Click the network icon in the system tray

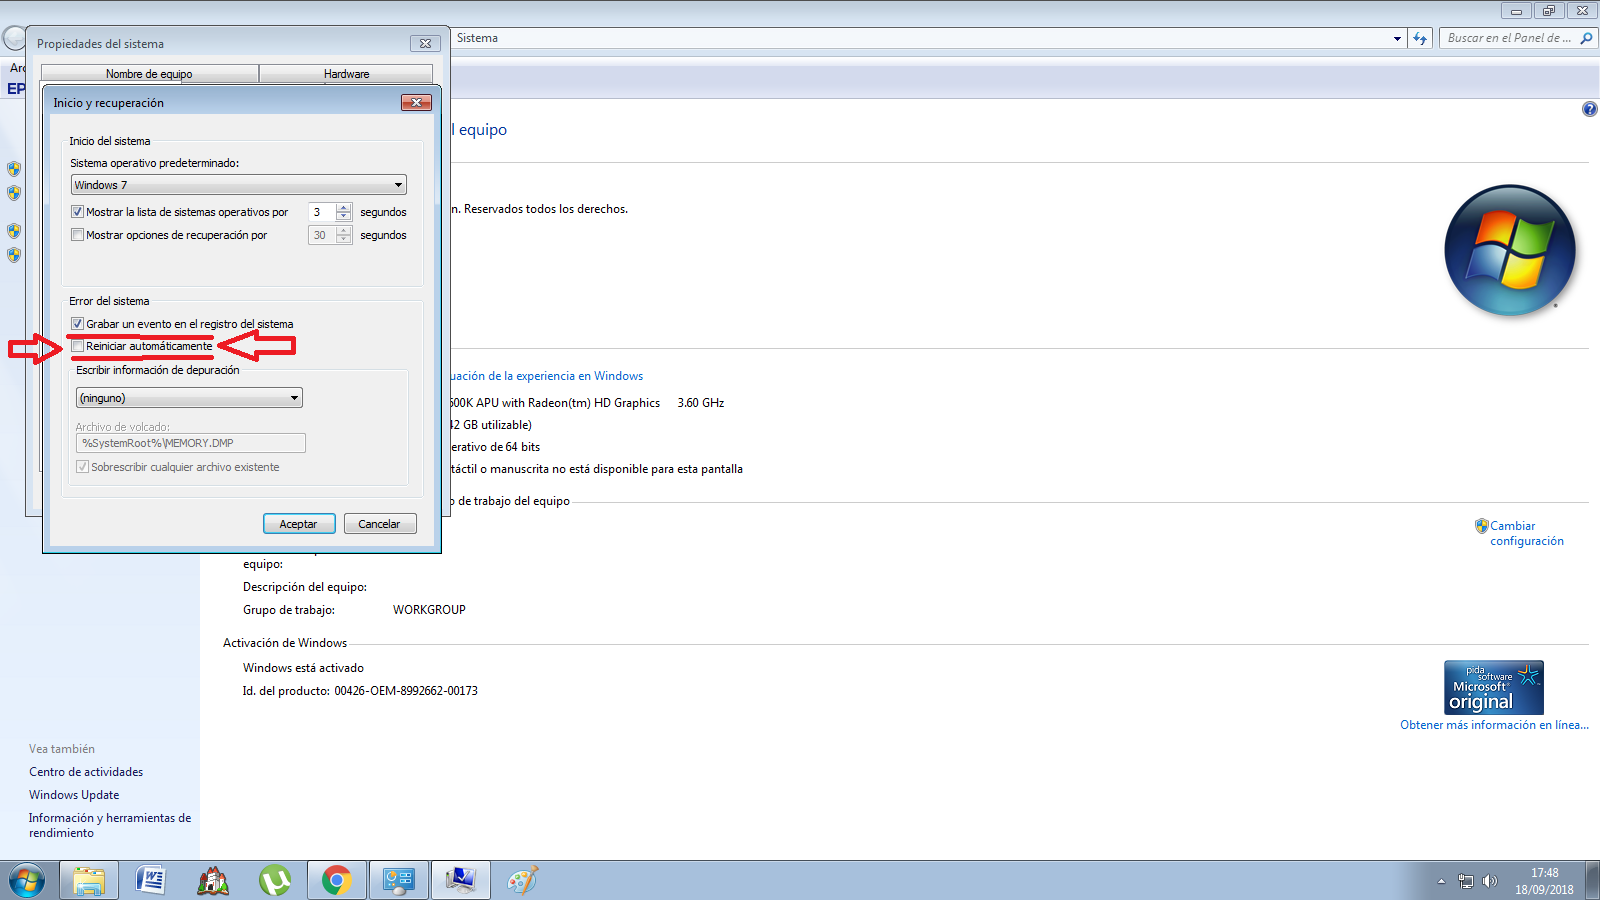coord(1466,881)
